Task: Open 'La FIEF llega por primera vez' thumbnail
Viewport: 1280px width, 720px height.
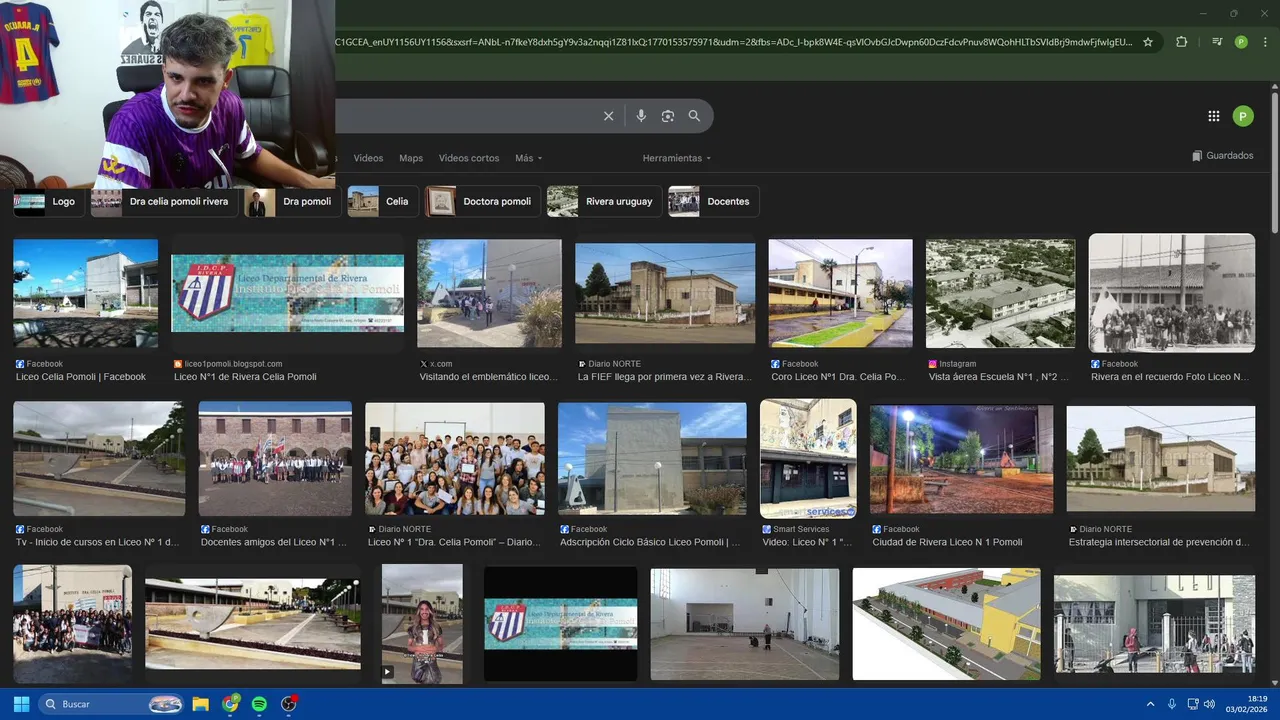Action: point(665,293)
